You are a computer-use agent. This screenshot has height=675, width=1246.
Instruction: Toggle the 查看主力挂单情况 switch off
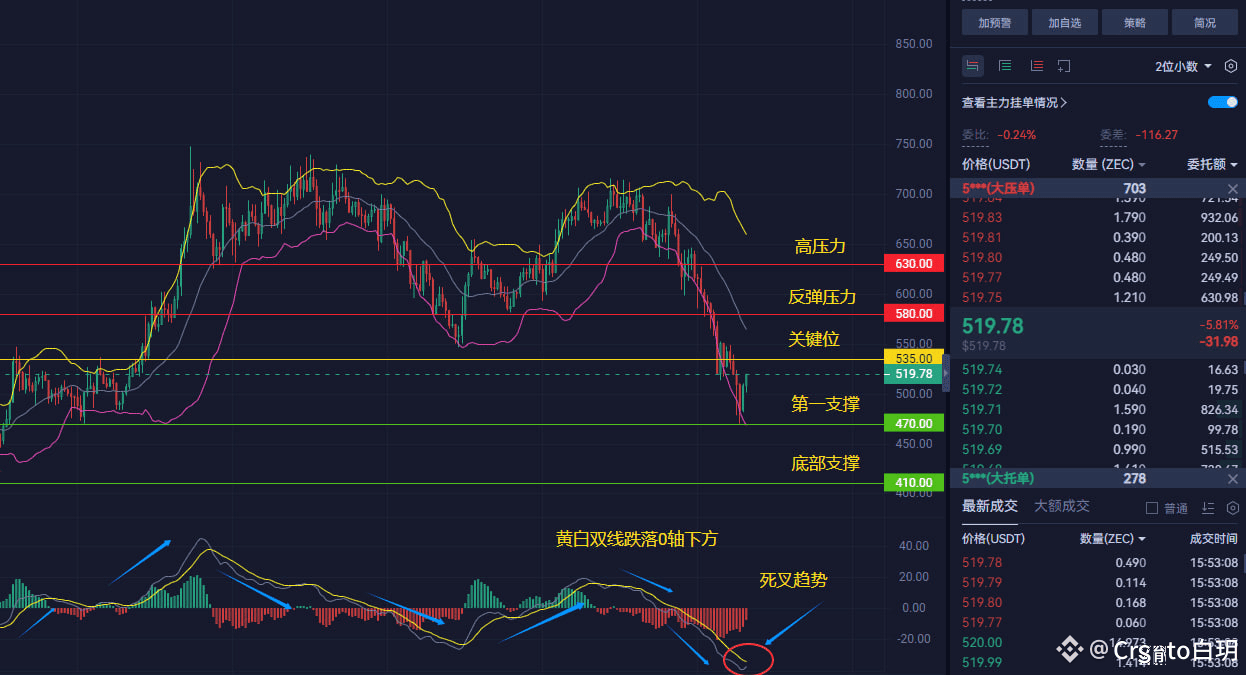(x=1223, y=102)
